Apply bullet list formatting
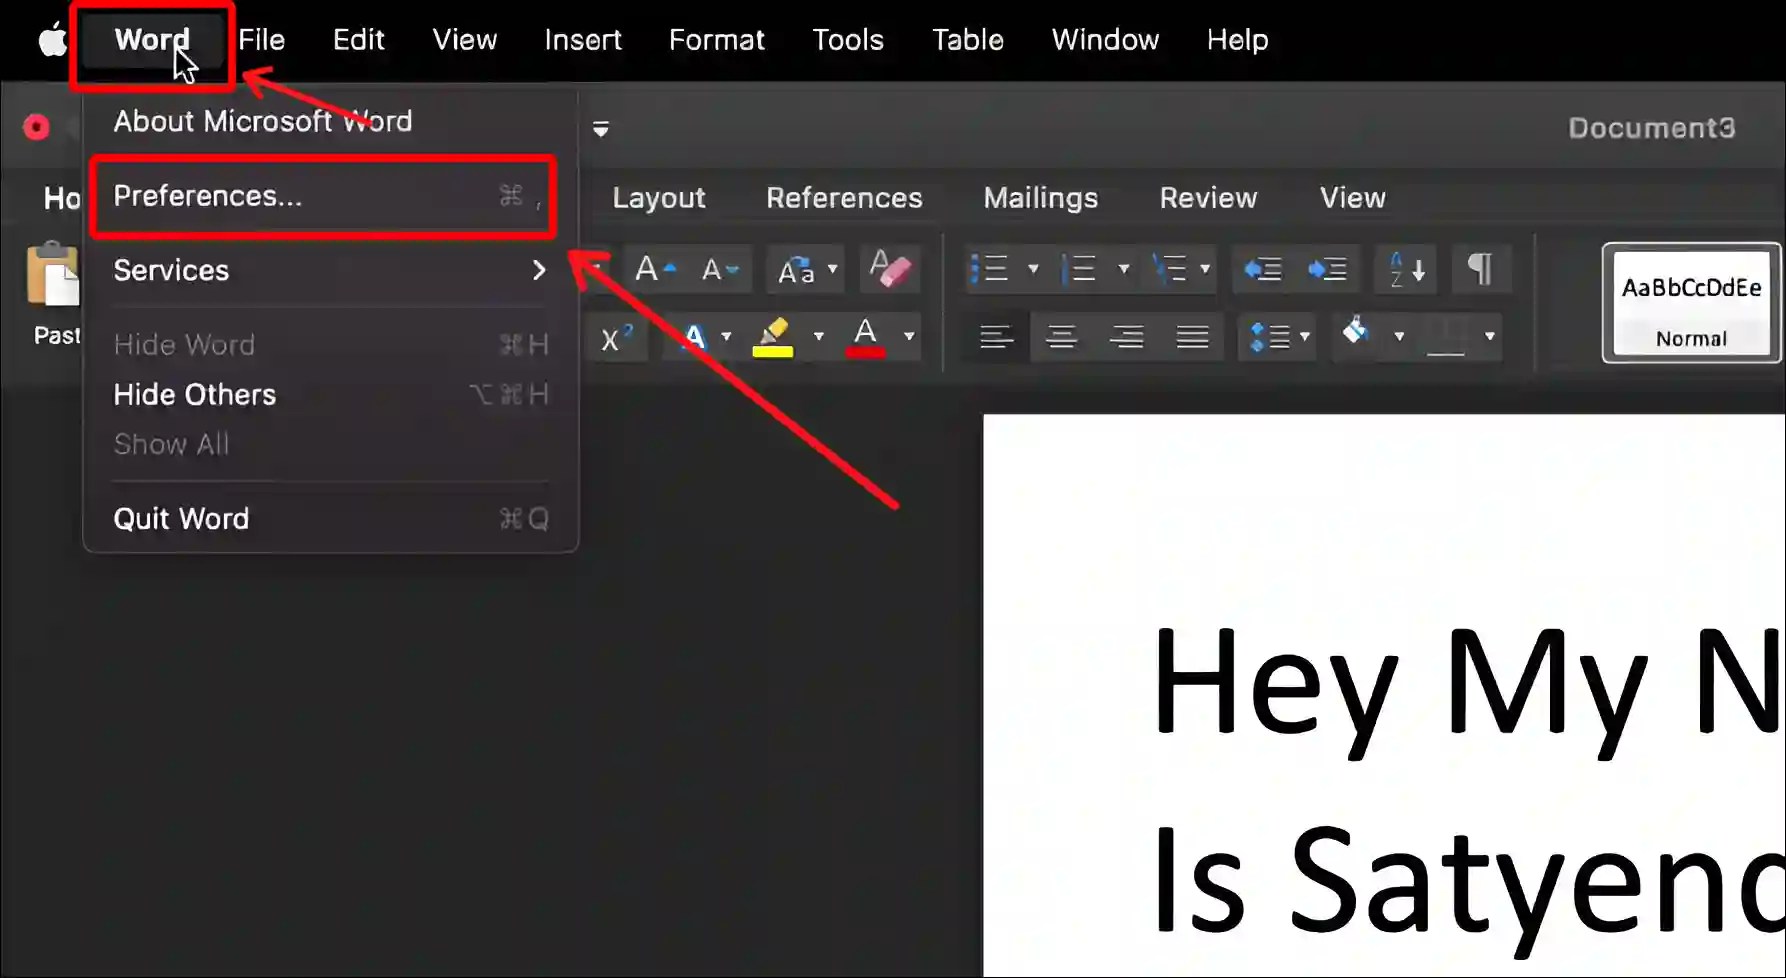This screenshot has width=1786, height=978. [x=988, y=269]
